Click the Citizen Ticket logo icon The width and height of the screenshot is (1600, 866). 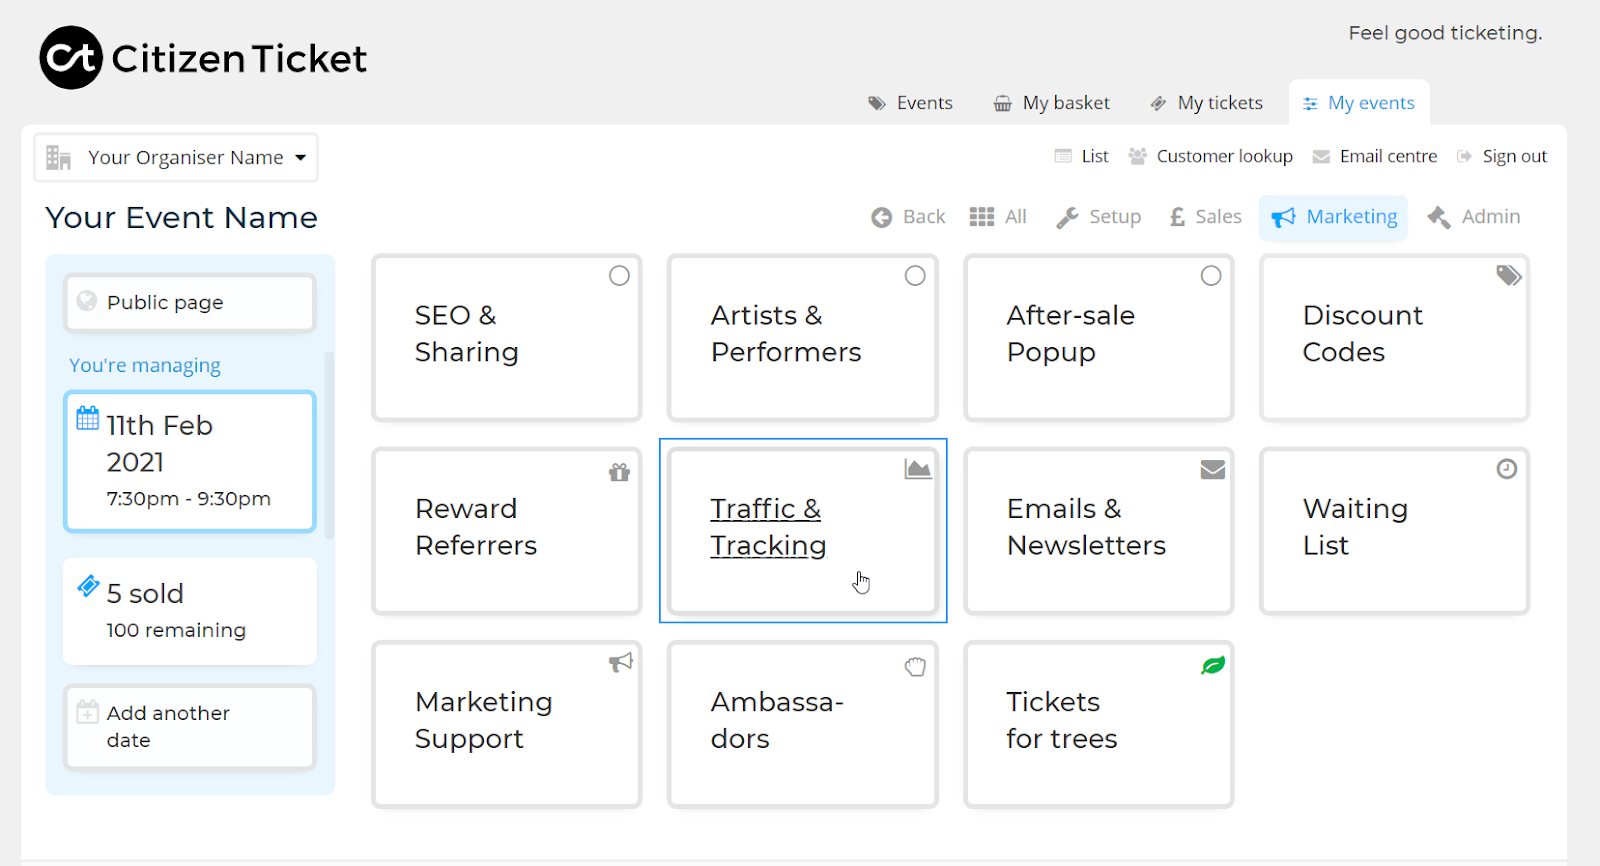[71, 58]
